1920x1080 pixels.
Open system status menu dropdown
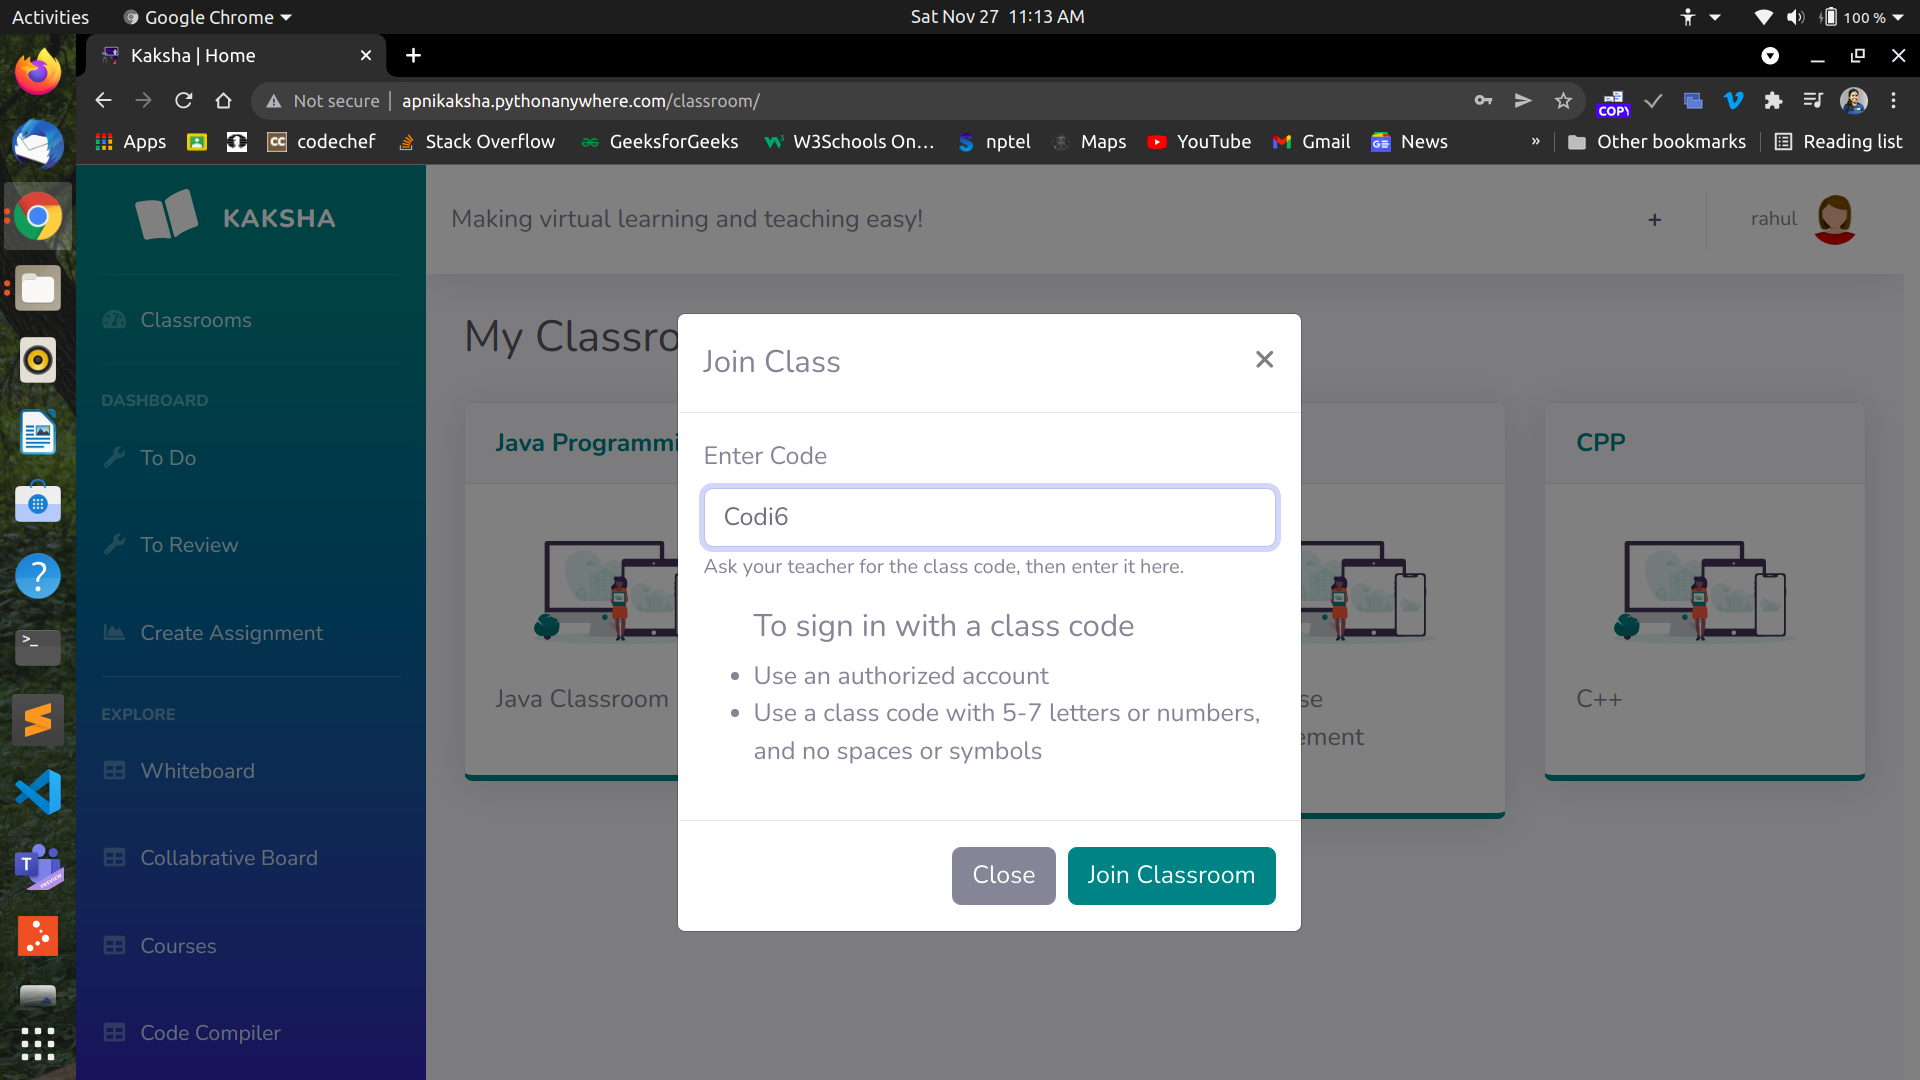point(1897,17)
